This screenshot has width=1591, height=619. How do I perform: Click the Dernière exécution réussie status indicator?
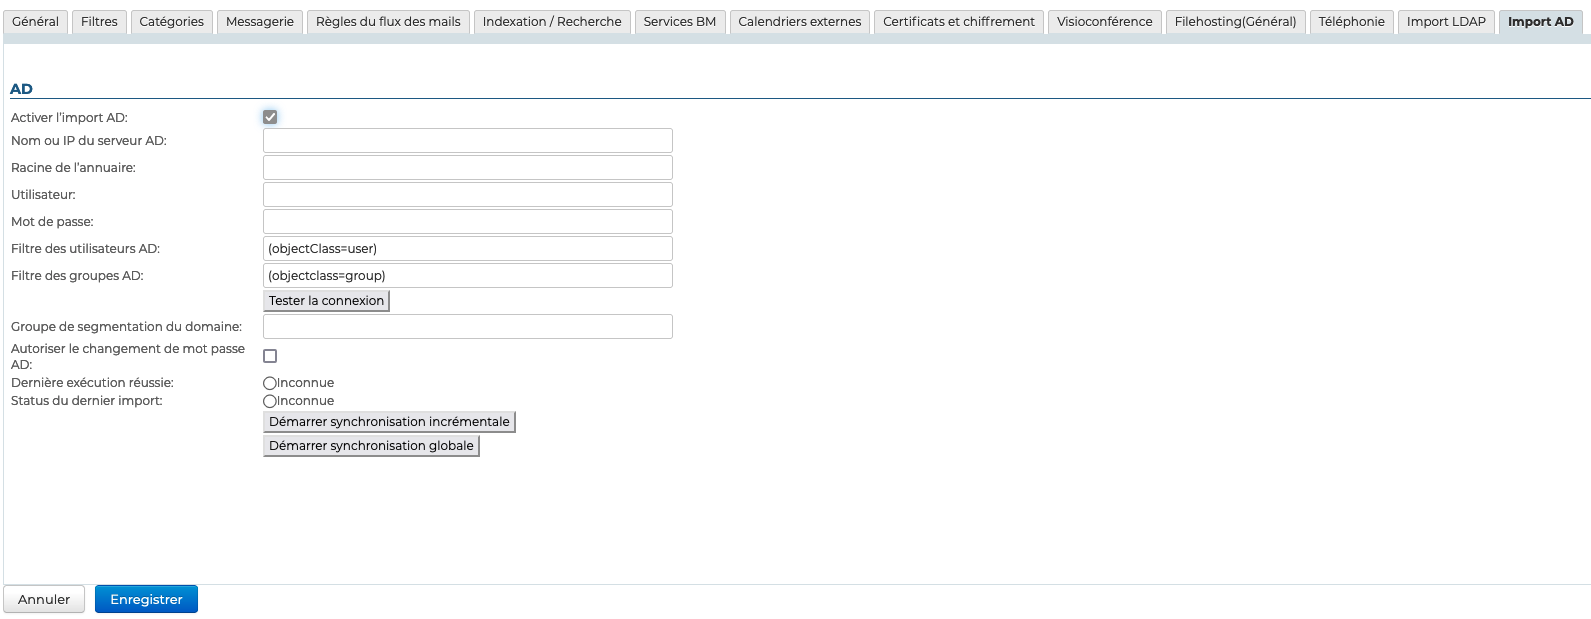pos(270,383)
